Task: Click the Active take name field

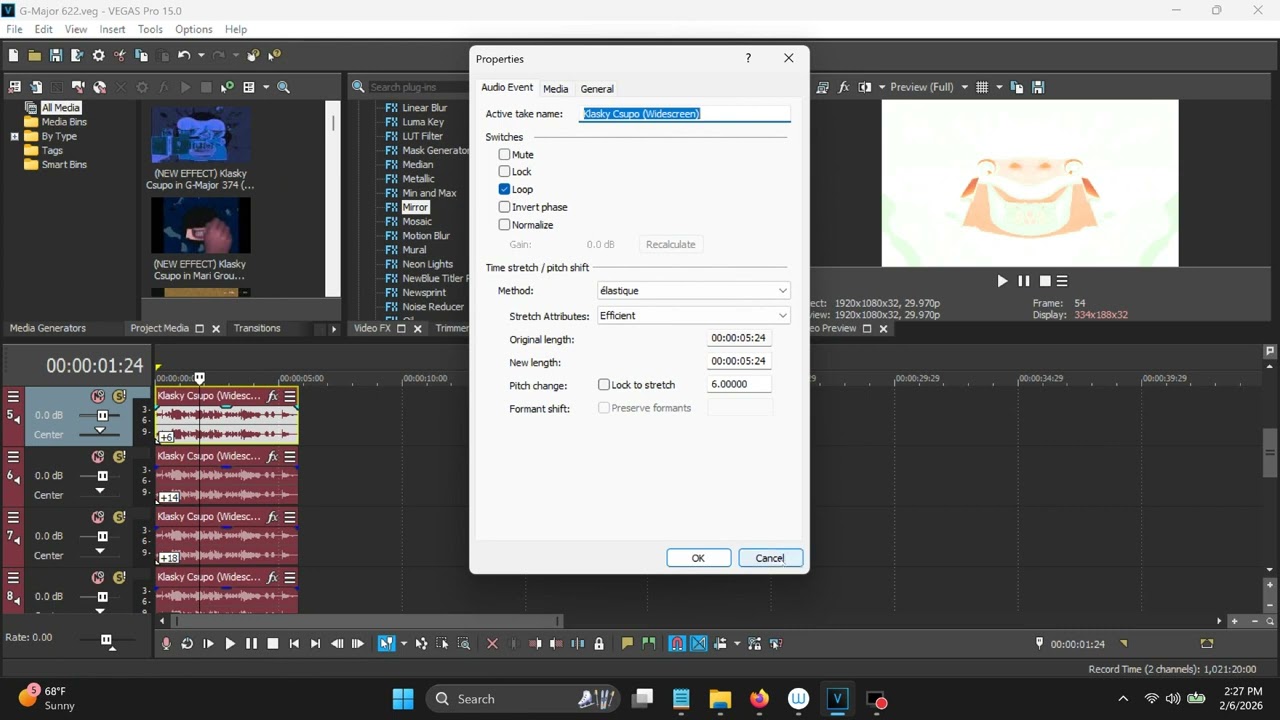Action: (x=686, y=114)
